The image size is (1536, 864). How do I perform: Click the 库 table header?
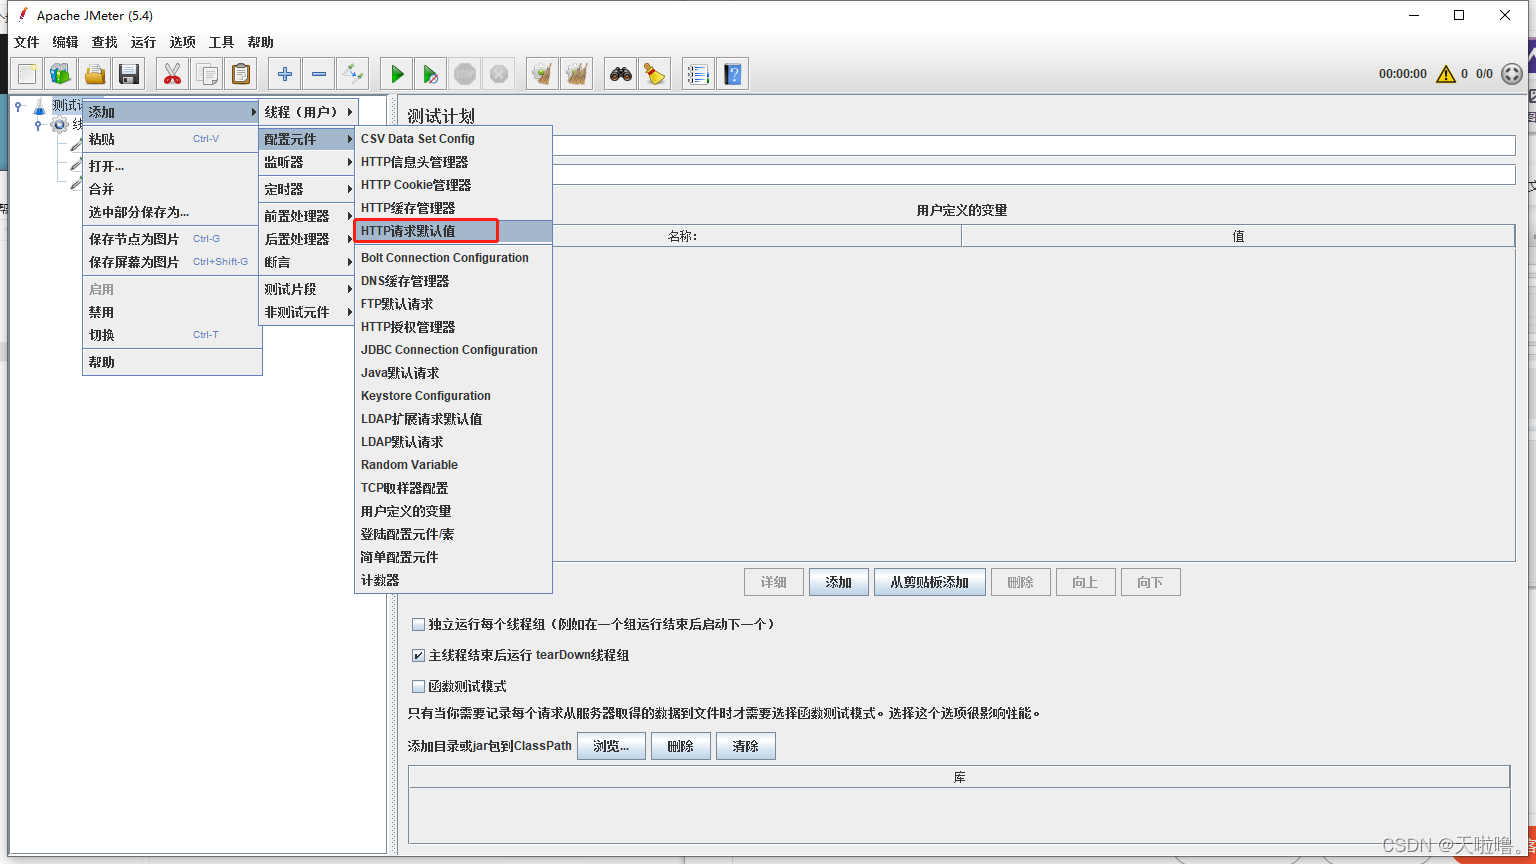(x=959, y=777)
